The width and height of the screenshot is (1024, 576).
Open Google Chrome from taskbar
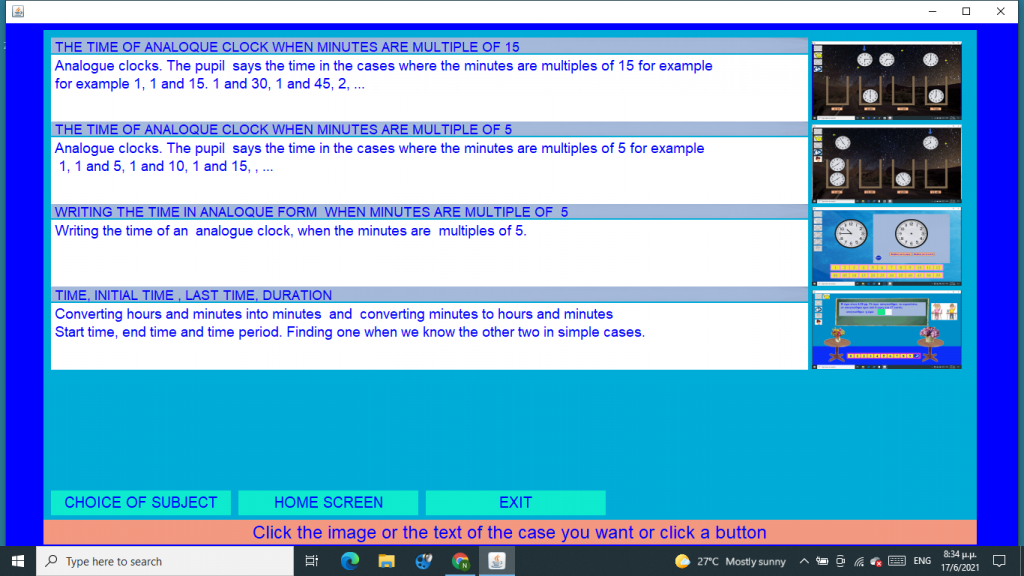tap(460, 561)
